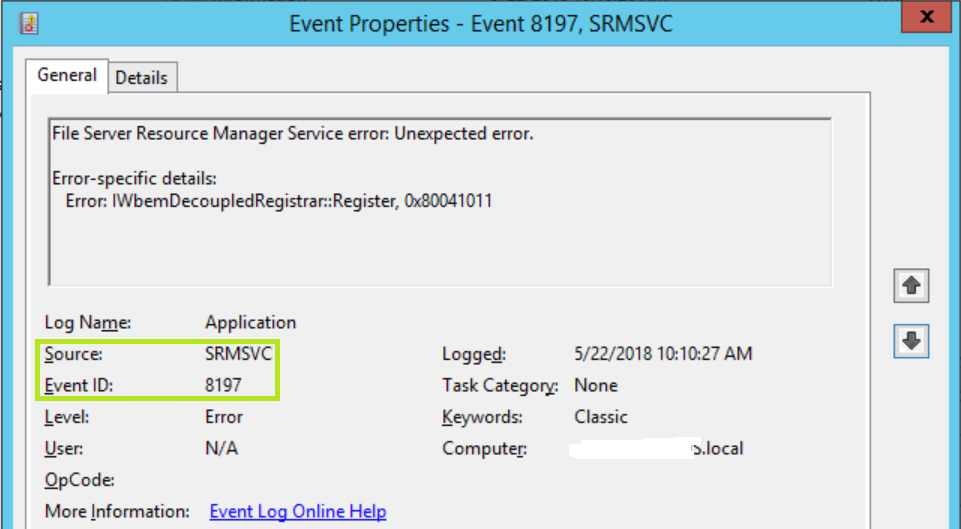Click the Level value Error

point(224,417)
